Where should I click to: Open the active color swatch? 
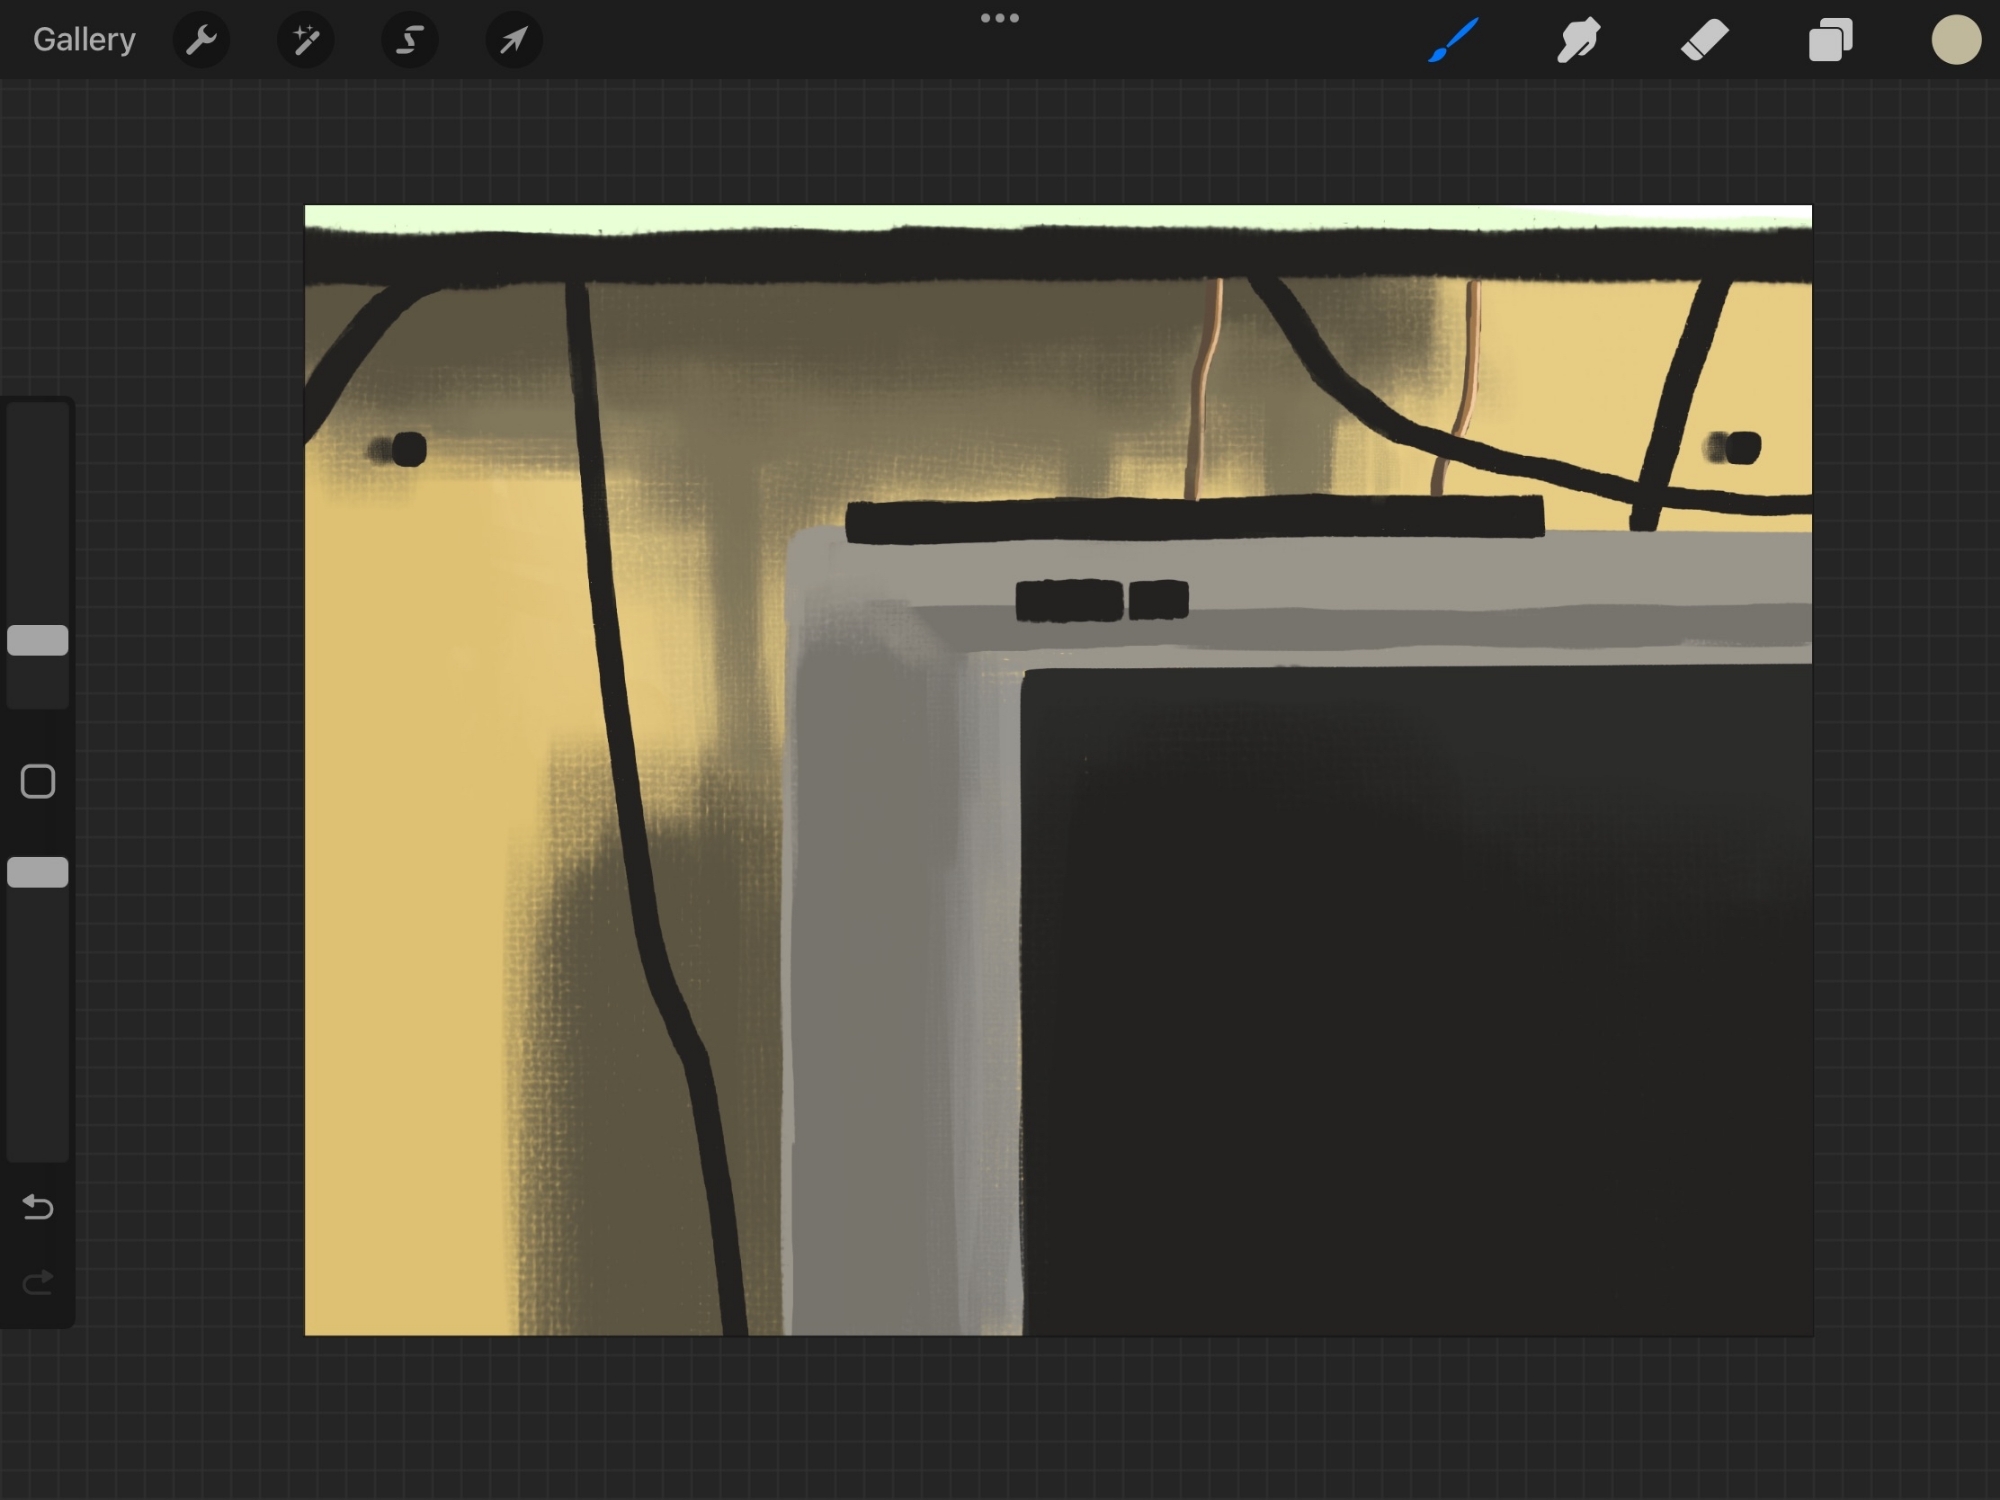1956,41
